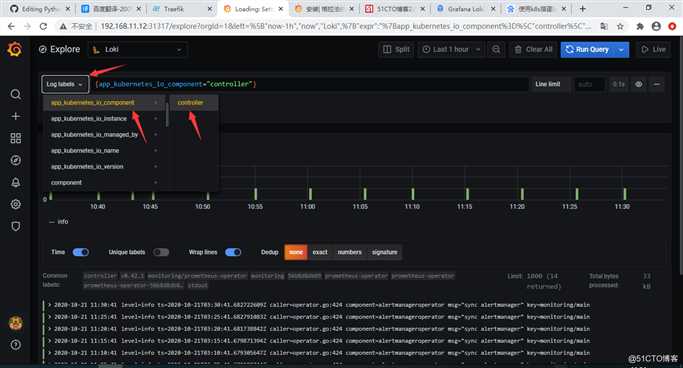The height and width of the screenshot is (368, 683).
Task: Open the browser extensions puzzle icon
Action: (x=640, y=27)
